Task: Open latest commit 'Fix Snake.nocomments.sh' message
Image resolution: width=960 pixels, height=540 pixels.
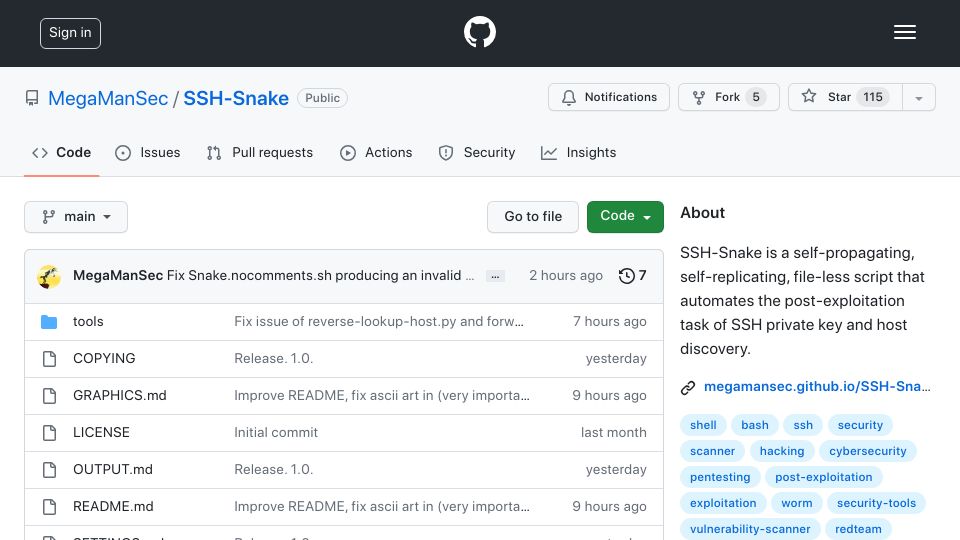Action: 320,276
